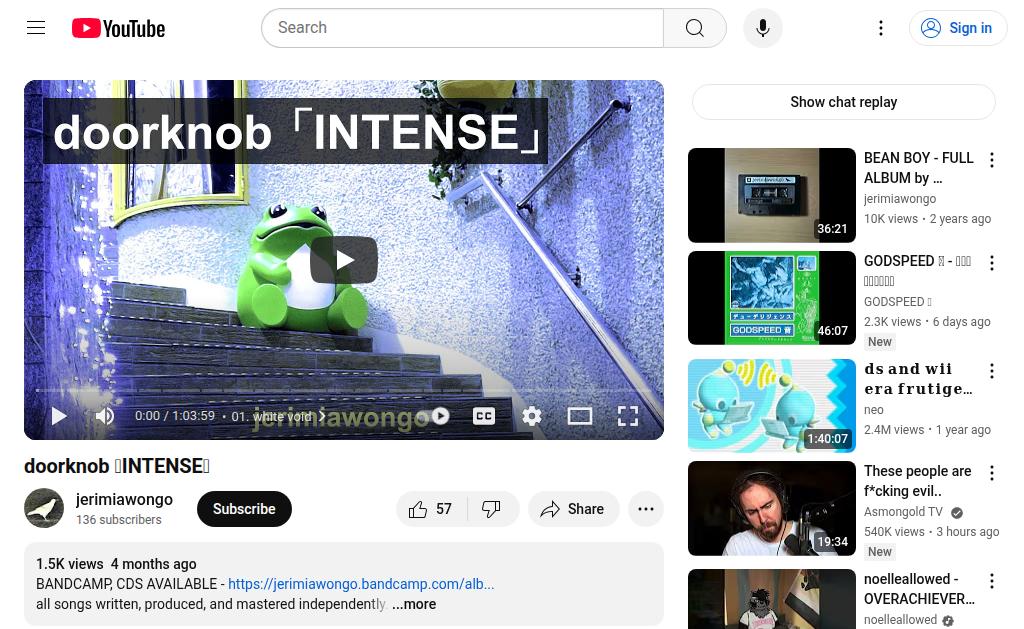Open 'ds and wii era frutige…' title
Image resolution: width=1024 pixels, height=629 pixels.
pos(918,379)
